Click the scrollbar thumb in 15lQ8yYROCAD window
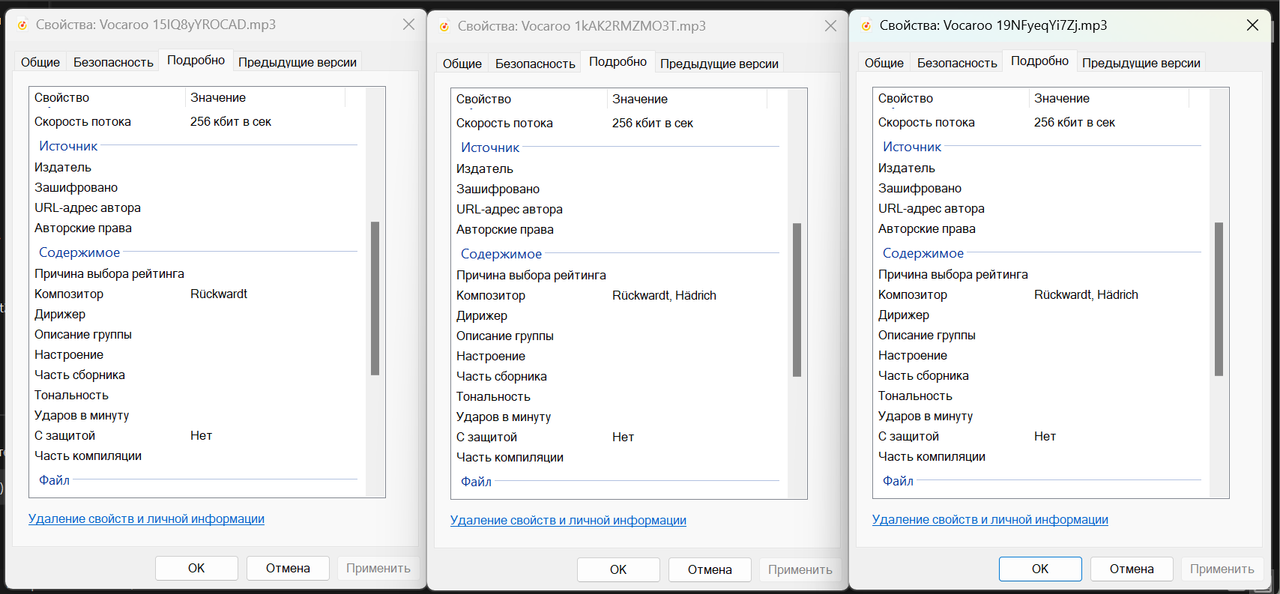1280x594 pixels. 375,298
